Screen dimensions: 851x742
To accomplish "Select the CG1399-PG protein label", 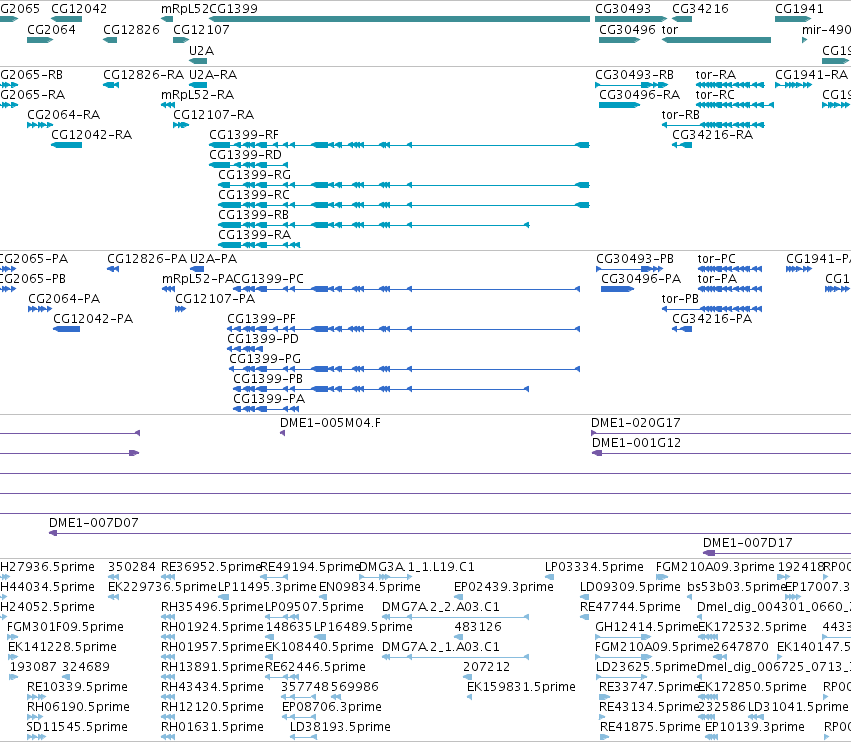I will pyautogui.click(x=265, y=359).
